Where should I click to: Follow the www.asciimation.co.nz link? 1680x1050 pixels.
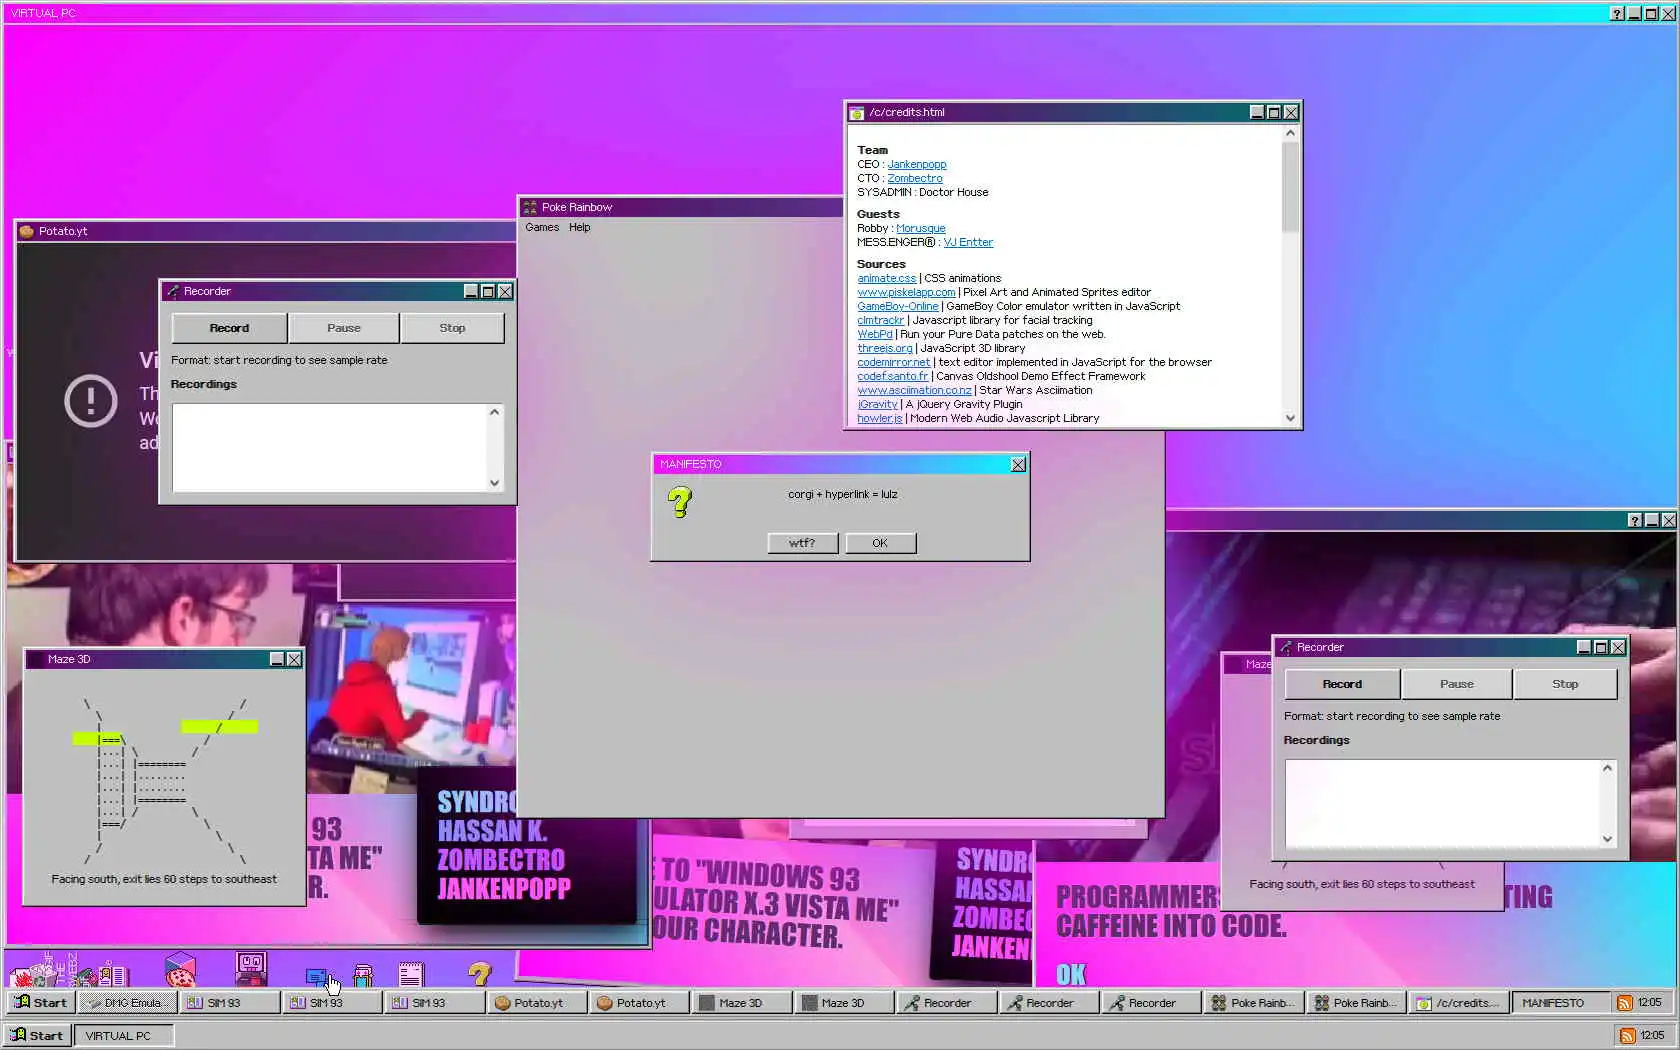pyautogui.click(x=915, y=390)
